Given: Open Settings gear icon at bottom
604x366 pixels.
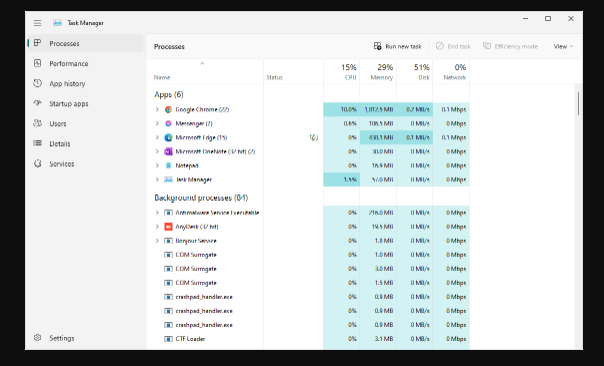Looking at the screenshot, I should coord(37,337).
